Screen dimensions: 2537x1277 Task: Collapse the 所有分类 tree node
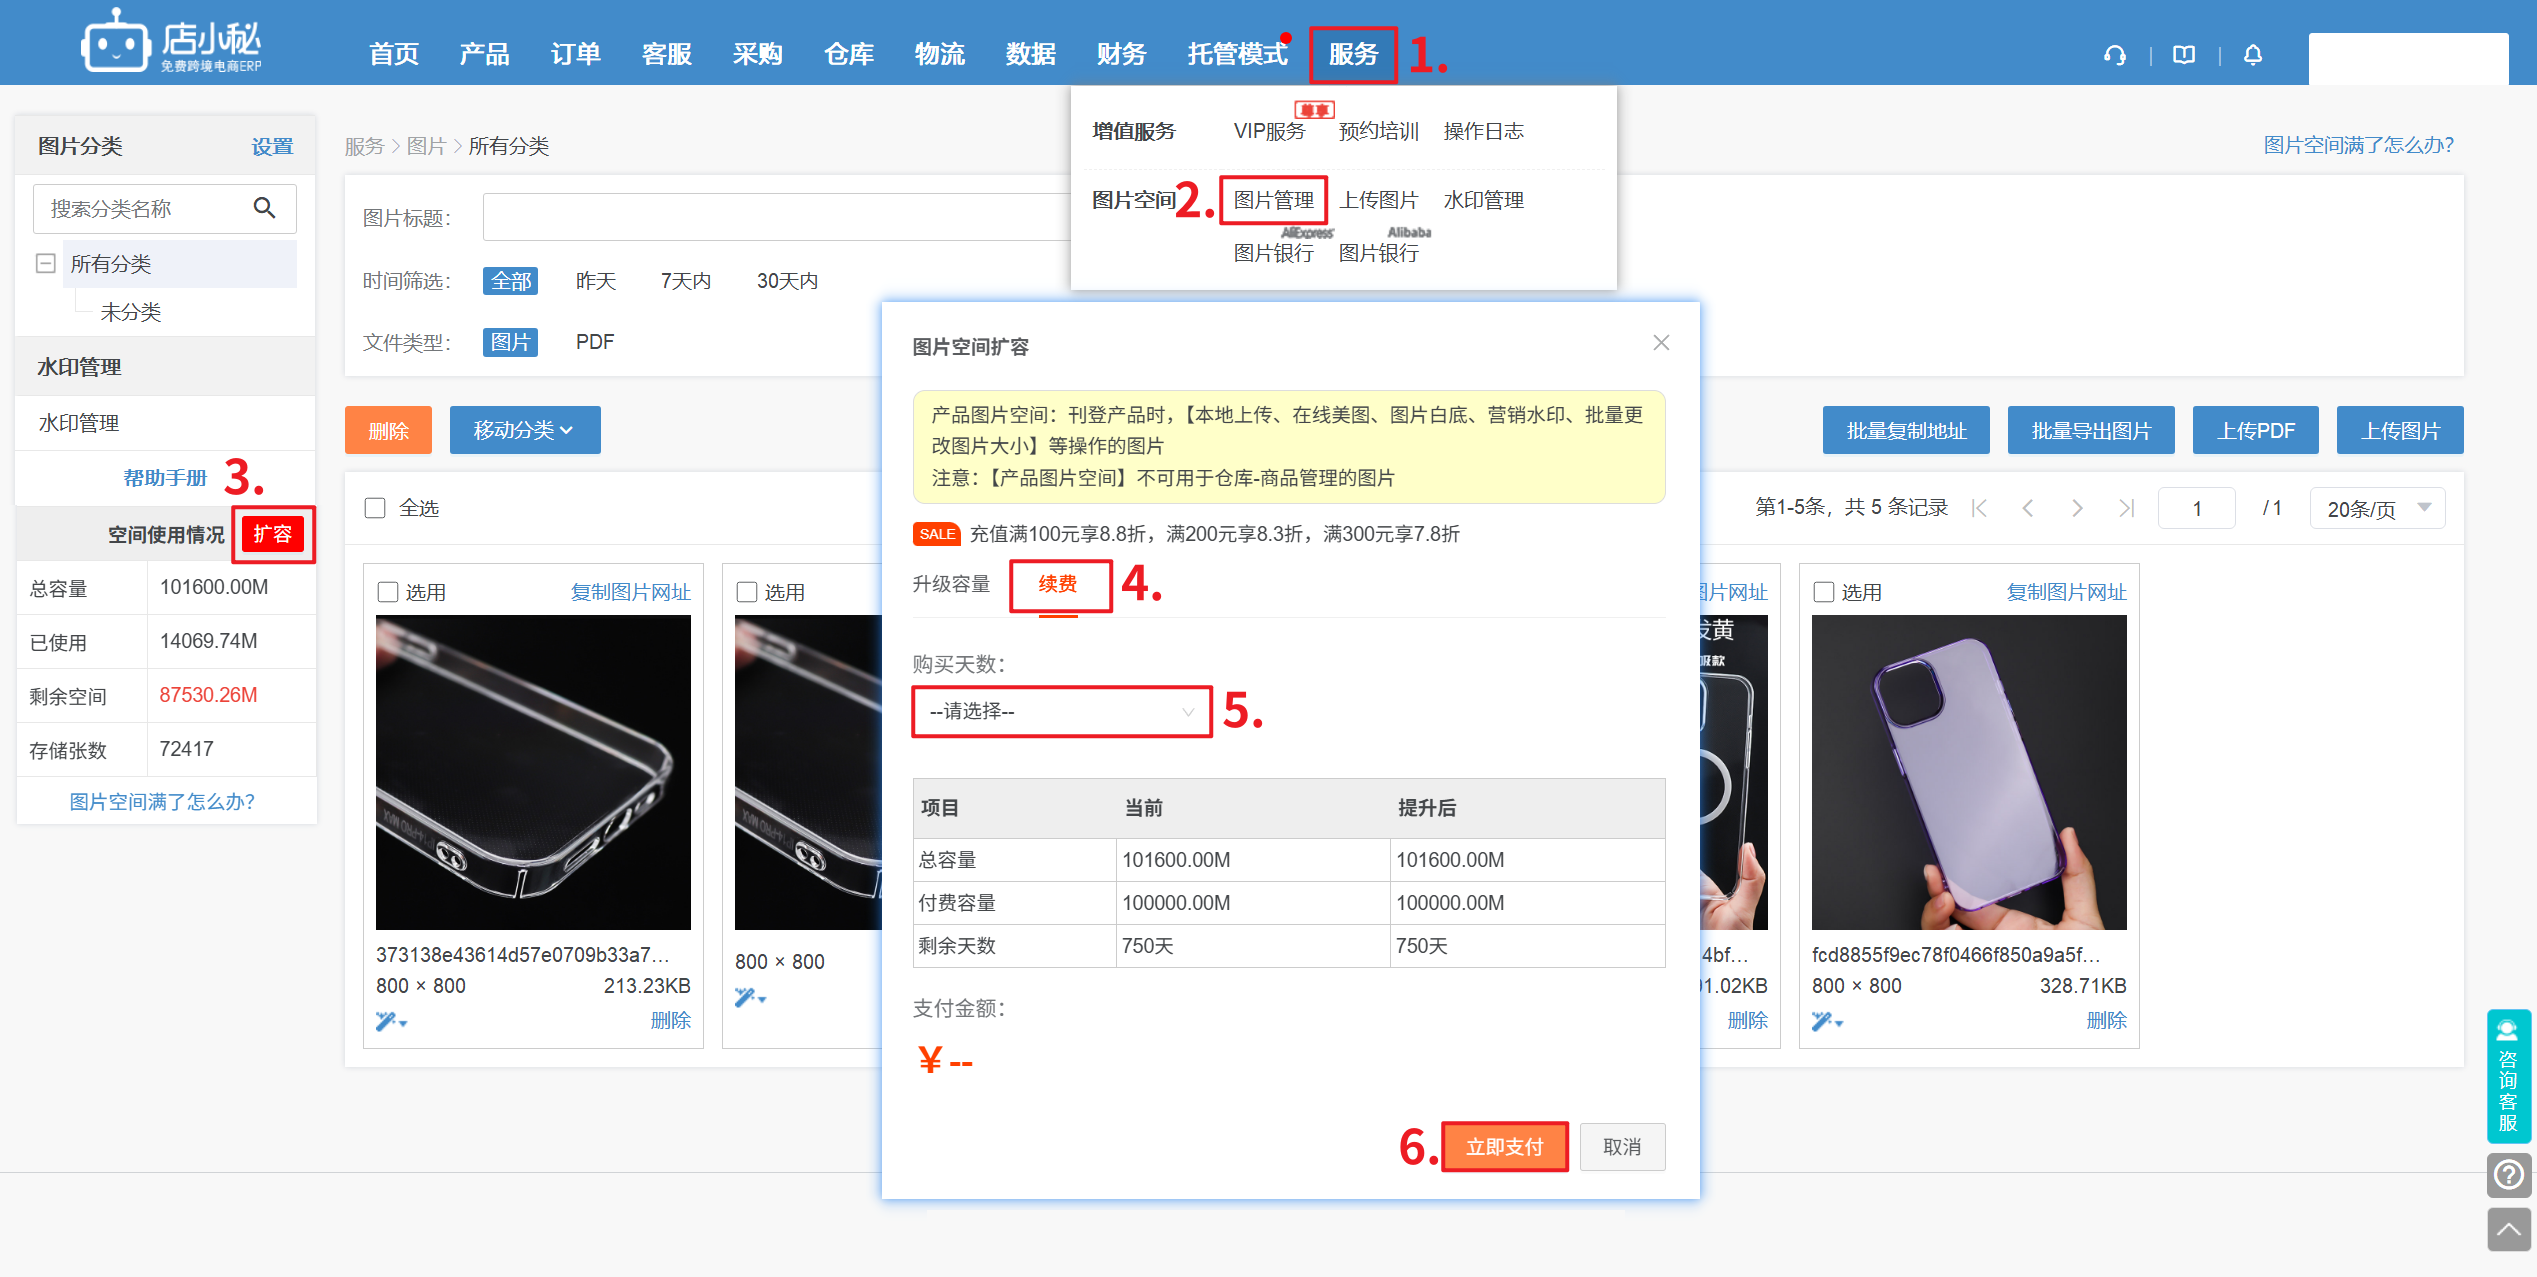[45, 264]
